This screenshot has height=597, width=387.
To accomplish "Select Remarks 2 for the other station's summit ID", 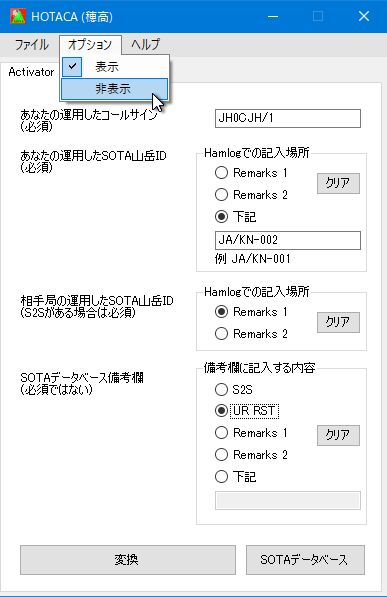I will point(251,334).
